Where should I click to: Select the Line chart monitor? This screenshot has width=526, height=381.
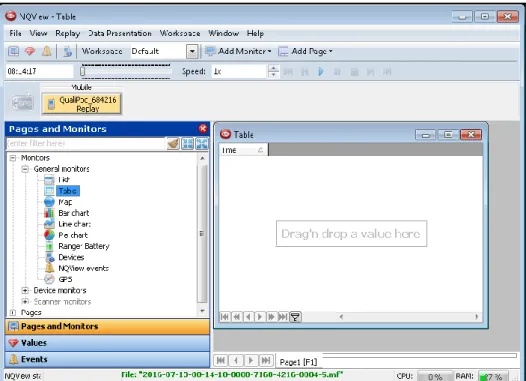[x=67, y=224]
